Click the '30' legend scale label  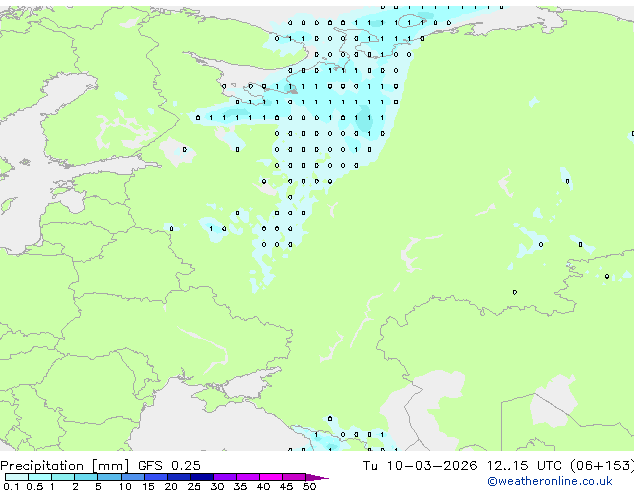pos(218,486)
